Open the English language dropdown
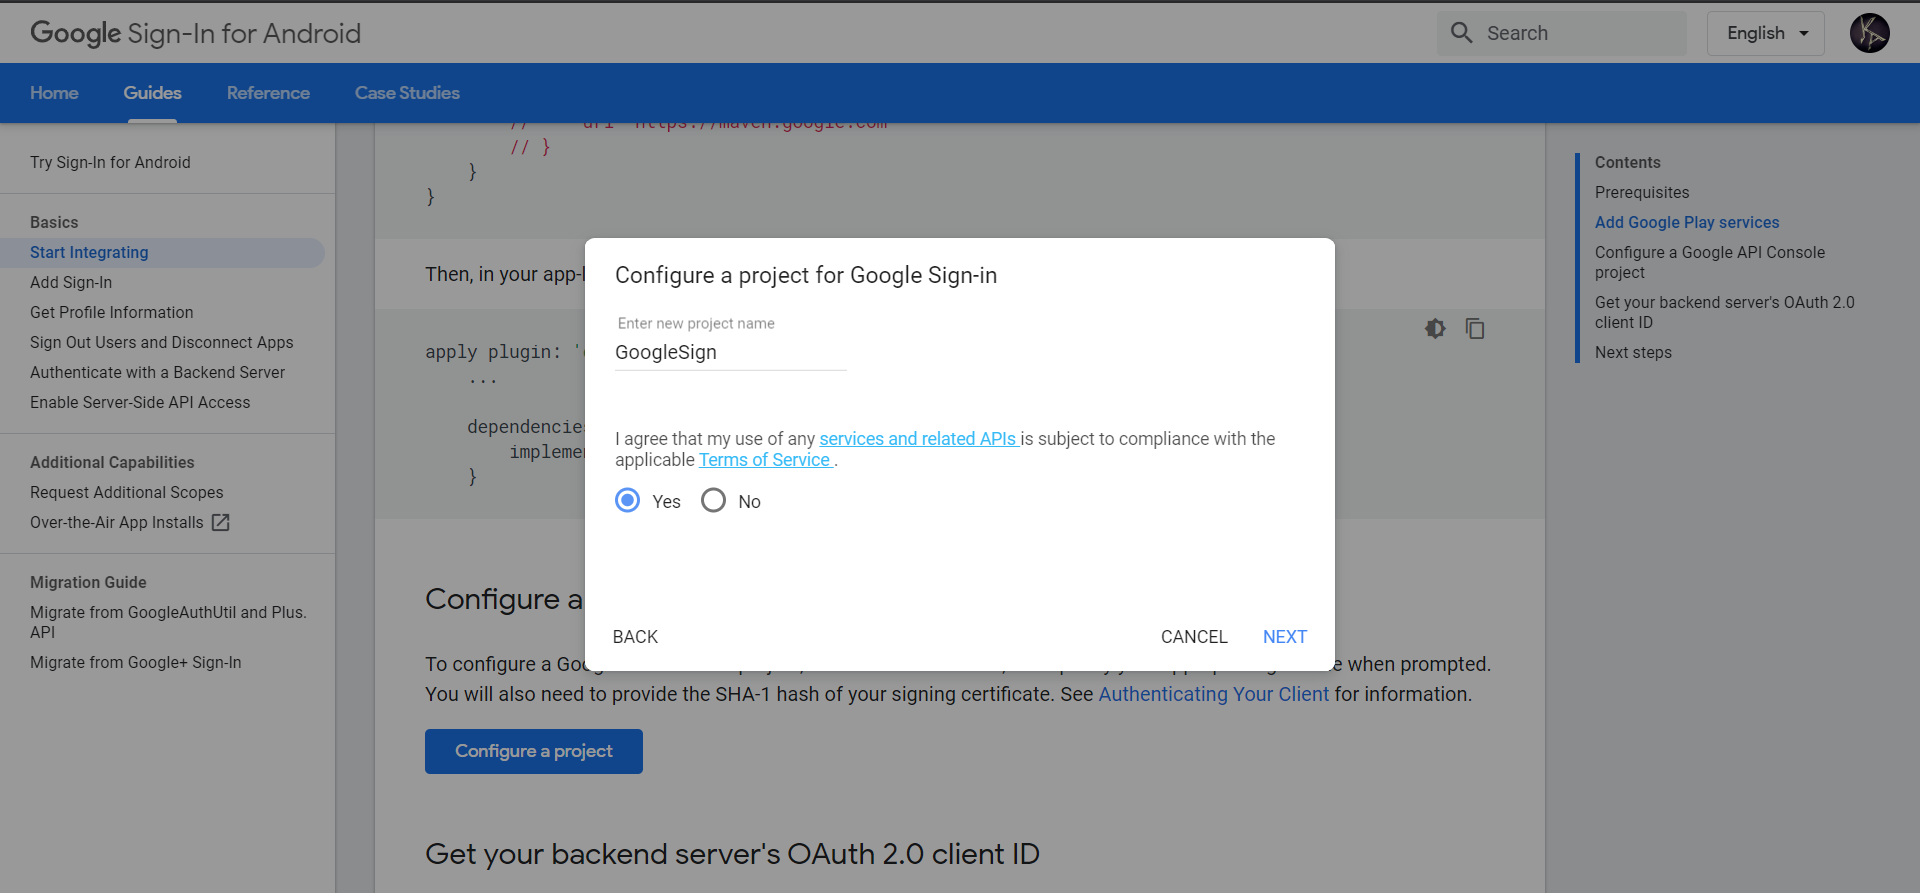Screen dimensions: 1920x893 [1765, 33]
